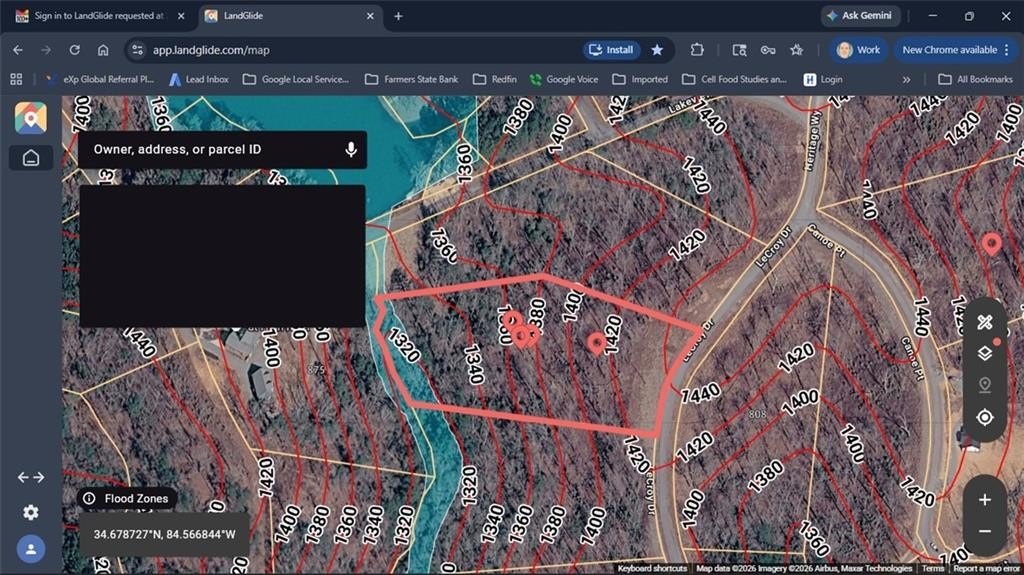Open LandGlide settings gear
Viewport: 1024px width, 575px height.
coord(31,512)
